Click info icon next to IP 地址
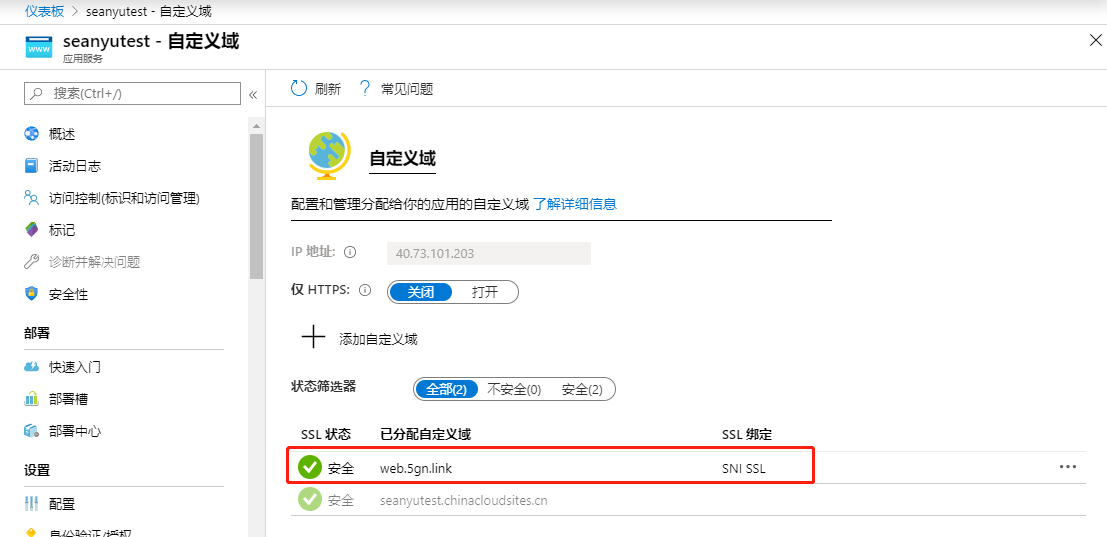Image resolution: width=1107 pixels, height=537 pixels. [x=349, y=252]
